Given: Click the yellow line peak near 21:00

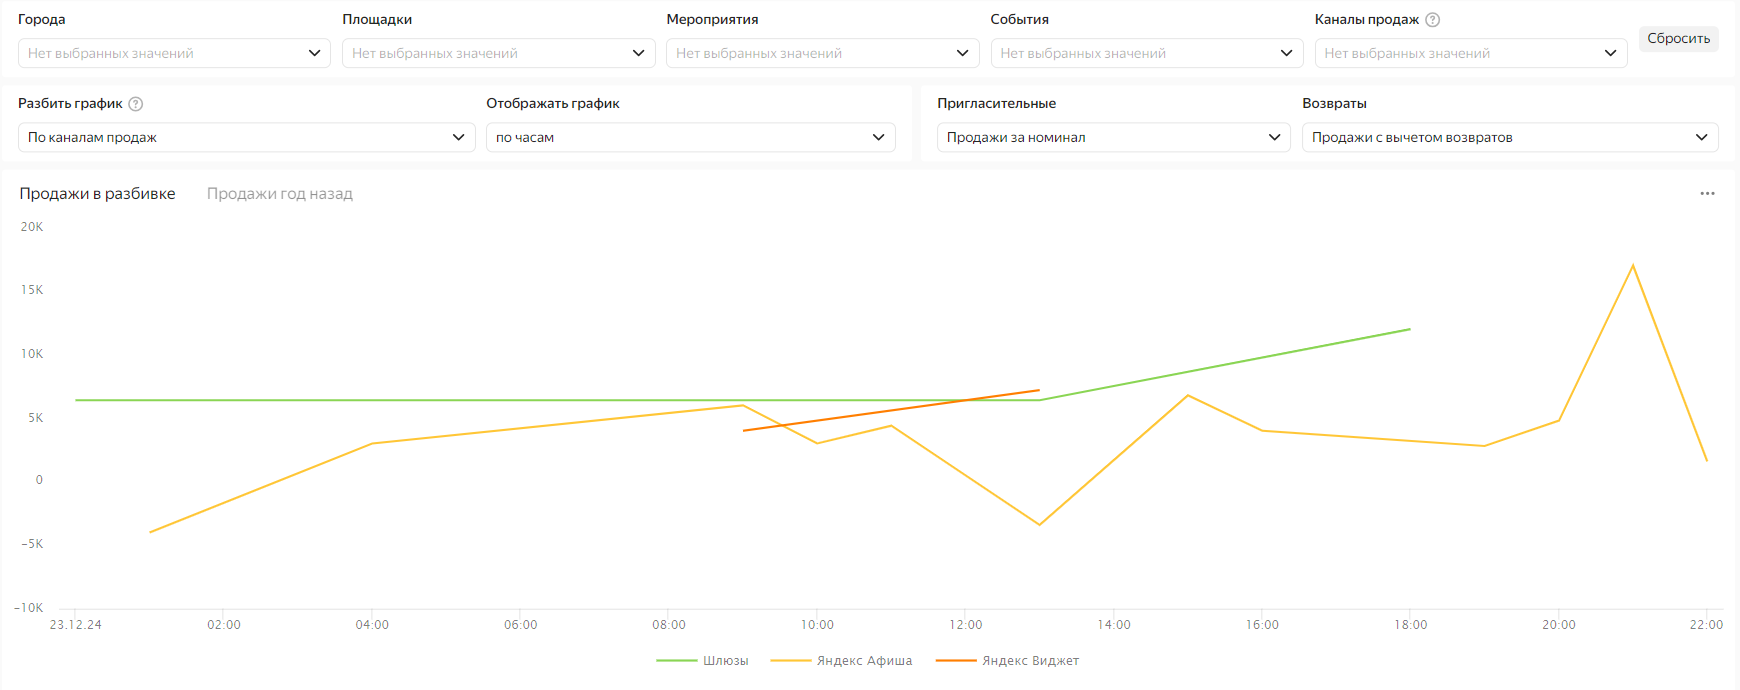Looking at the screenshot, I should point(1633,266).
